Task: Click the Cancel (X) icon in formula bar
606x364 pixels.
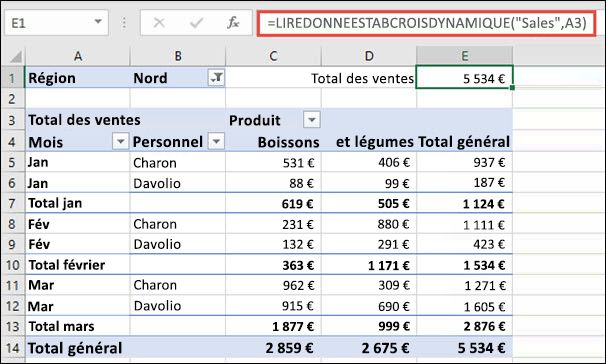Action: point(159,23)
